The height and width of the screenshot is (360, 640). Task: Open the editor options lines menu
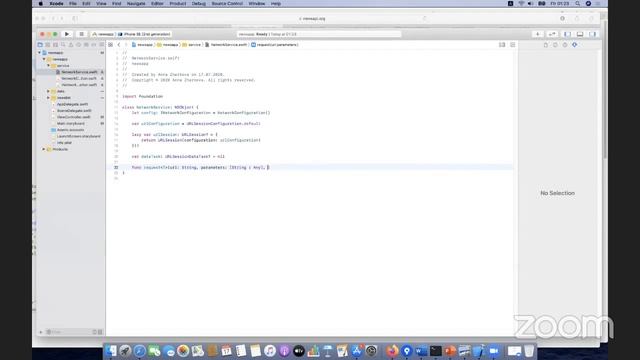[x=502, y=45]
